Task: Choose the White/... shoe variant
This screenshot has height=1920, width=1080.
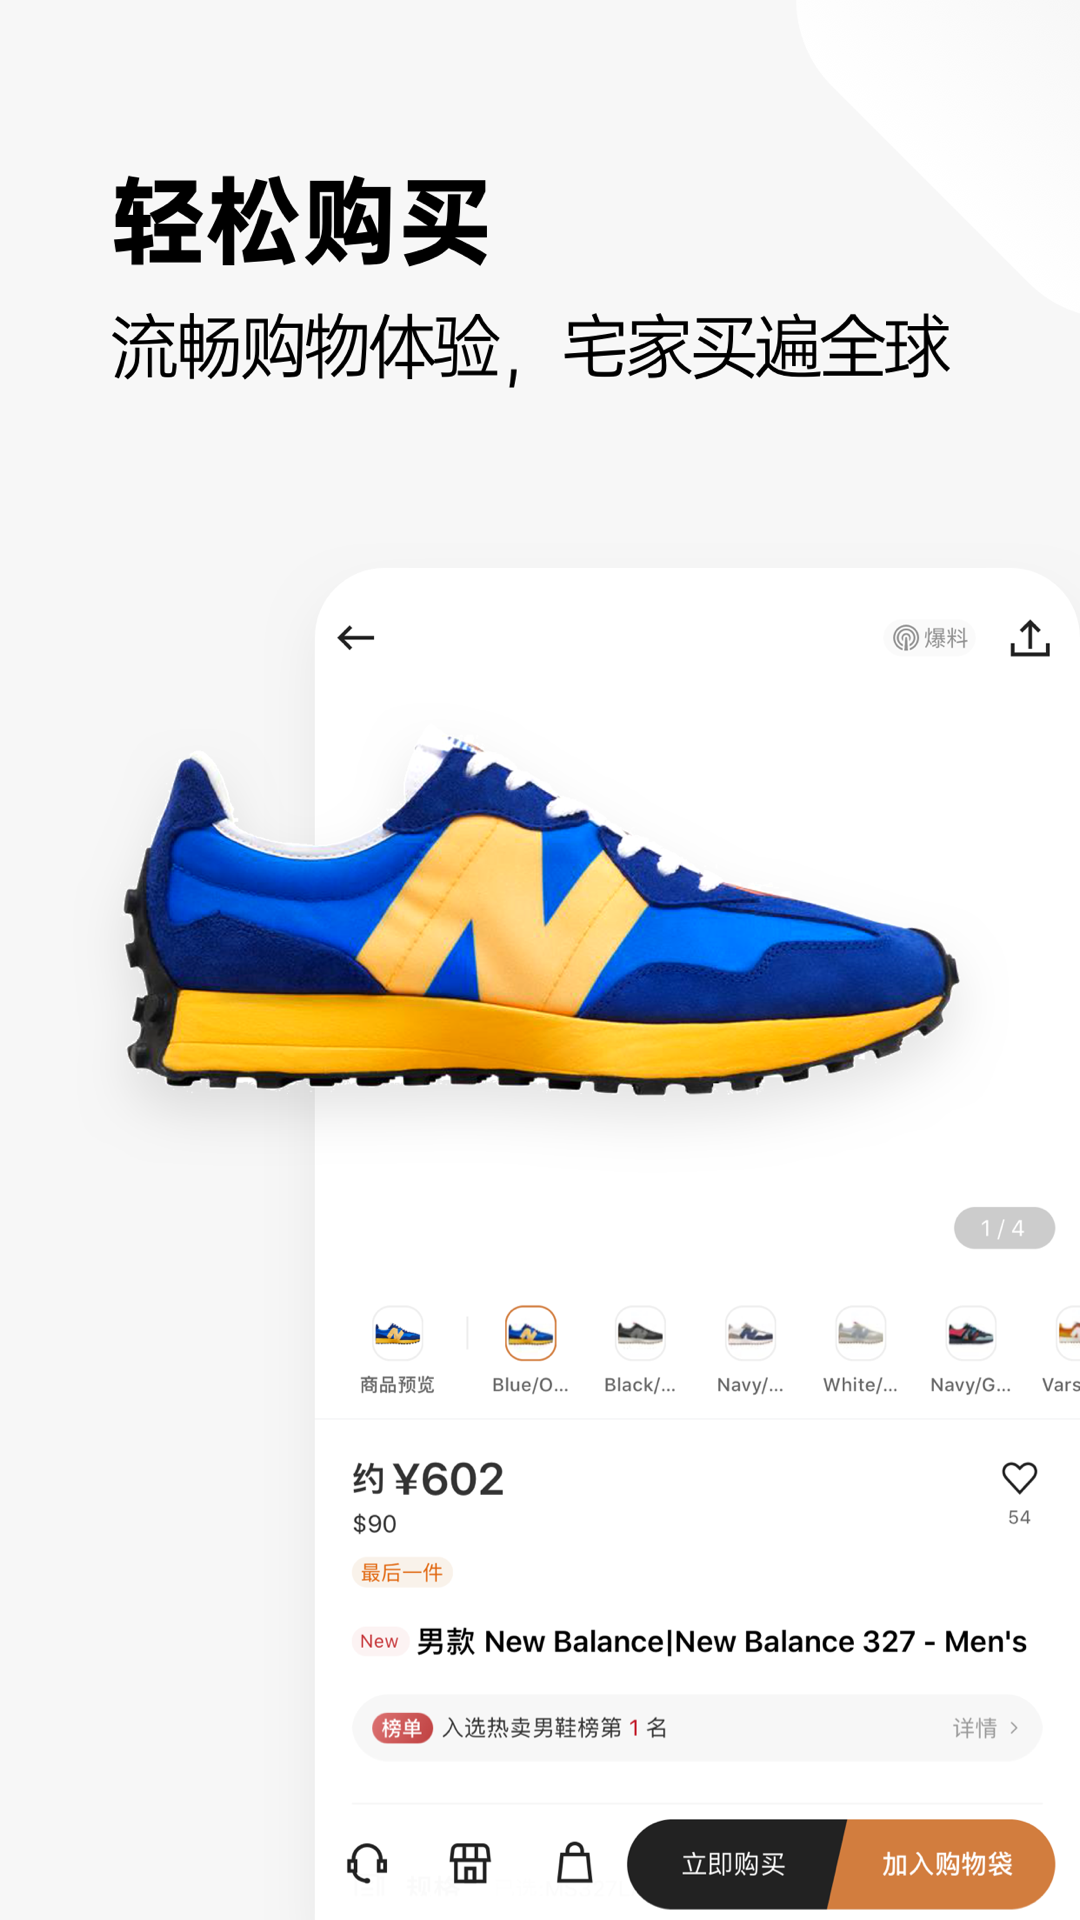Action: click(x=860, y=1350)
